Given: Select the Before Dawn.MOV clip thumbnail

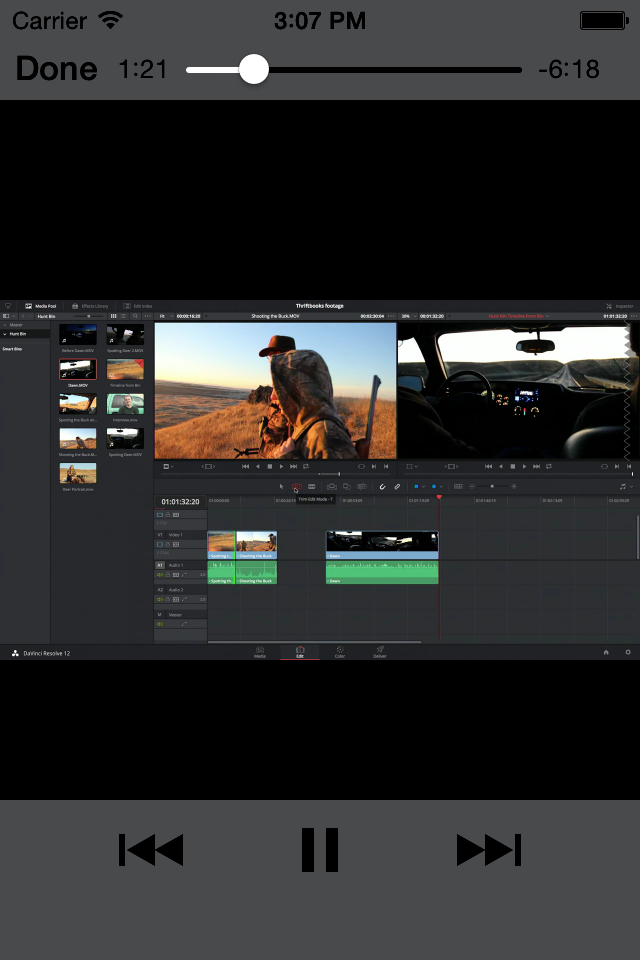Looking at the screenshot, I should pyautogui.click(x=78, y=335).
